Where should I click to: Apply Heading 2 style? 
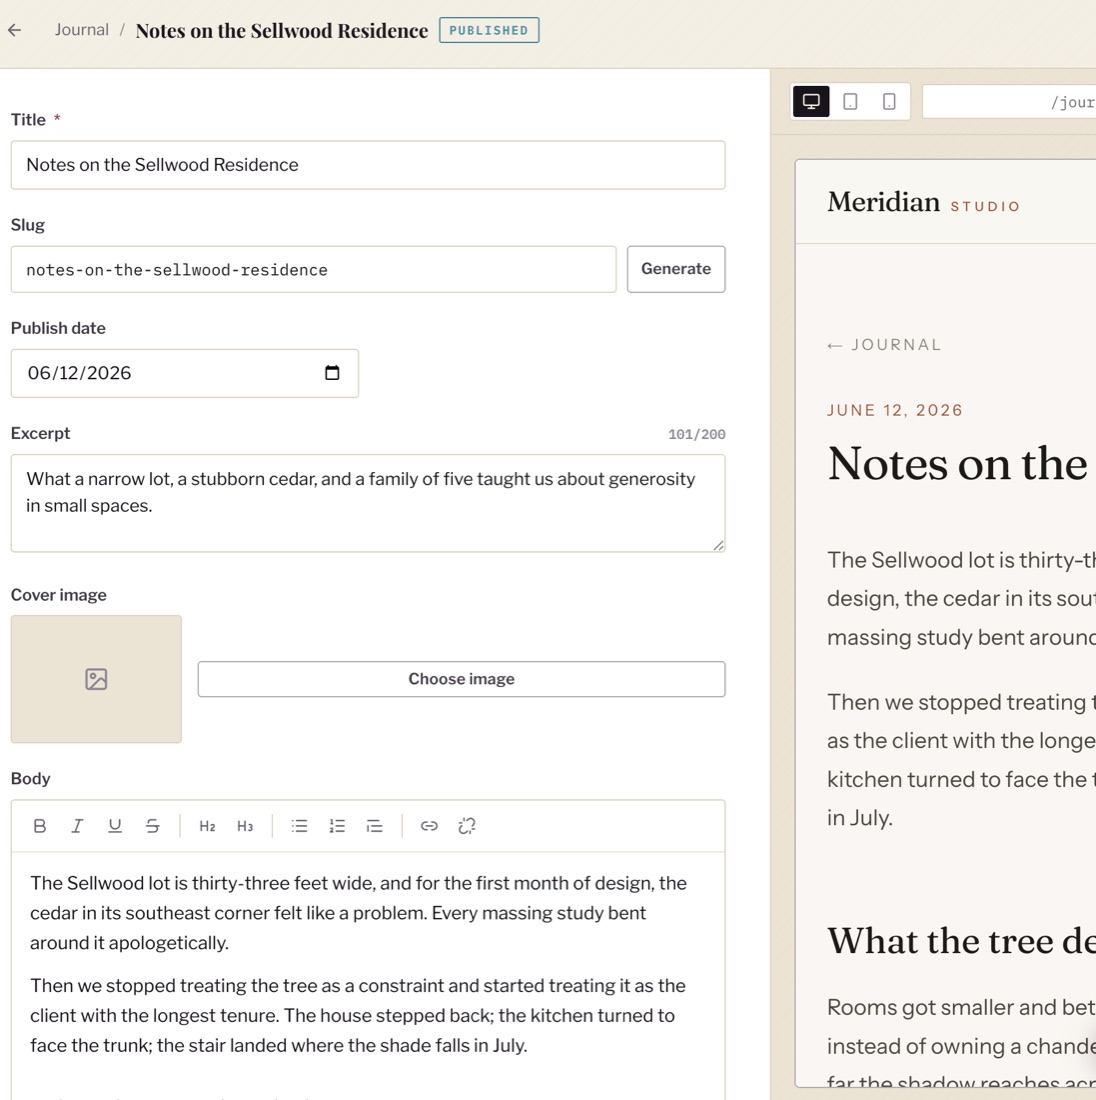207,826
